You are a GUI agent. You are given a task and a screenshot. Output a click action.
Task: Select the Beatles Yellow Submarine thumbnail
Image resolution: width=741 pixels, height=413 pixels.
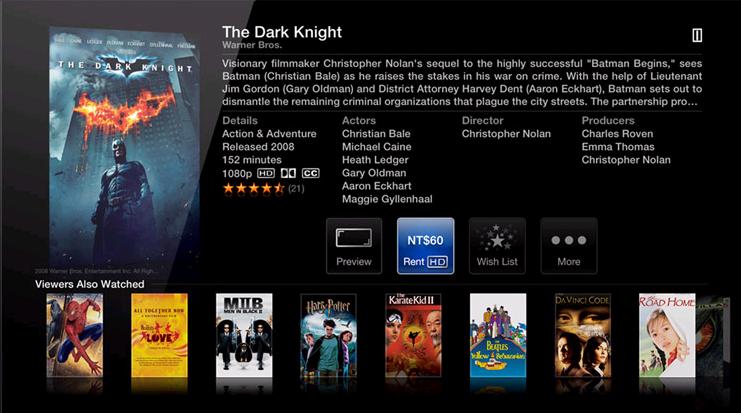(498, 335)
